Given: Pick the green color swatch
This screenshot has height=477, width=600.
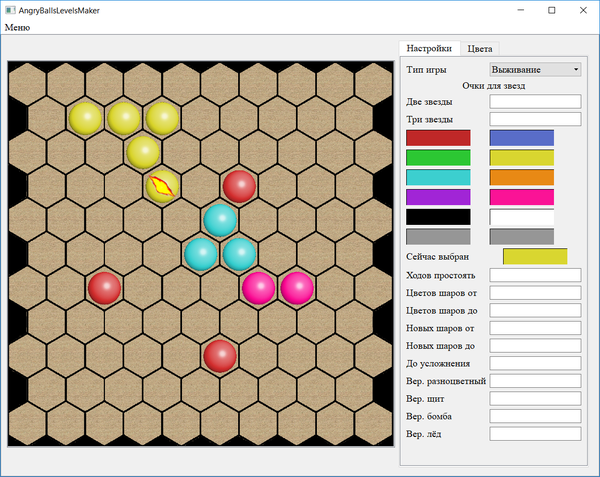Looking at the screenshot, I should click(438, 157).
